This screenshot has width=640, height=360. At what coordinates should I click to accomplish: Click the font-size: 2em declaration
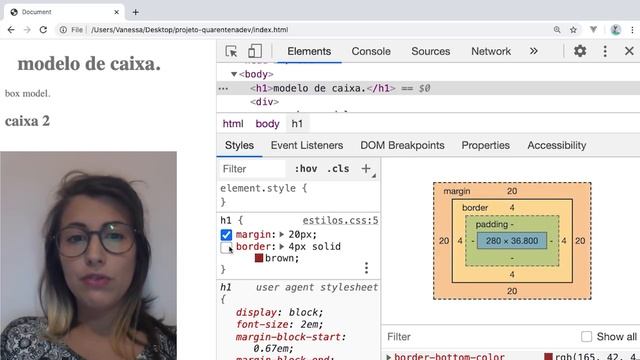[279, 324]
